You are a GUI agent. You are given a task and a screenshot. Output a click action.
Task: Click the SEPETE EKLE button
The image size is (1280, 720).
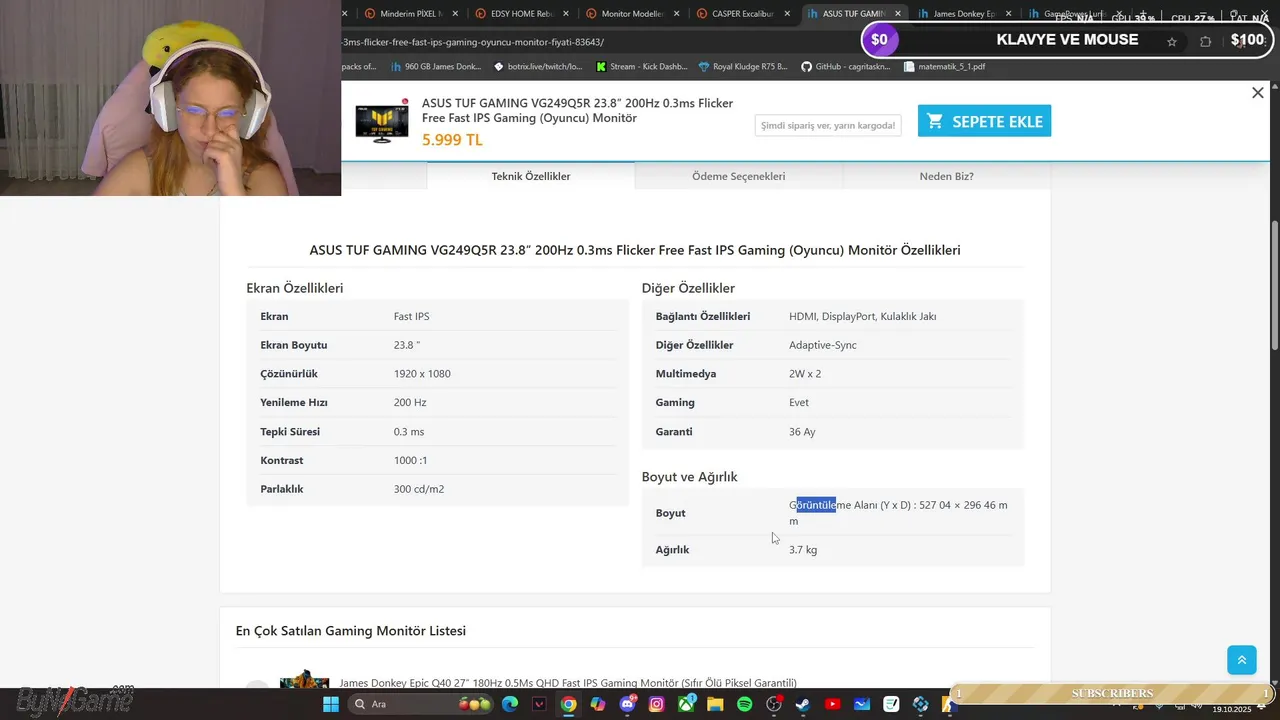tap(984, 121)
